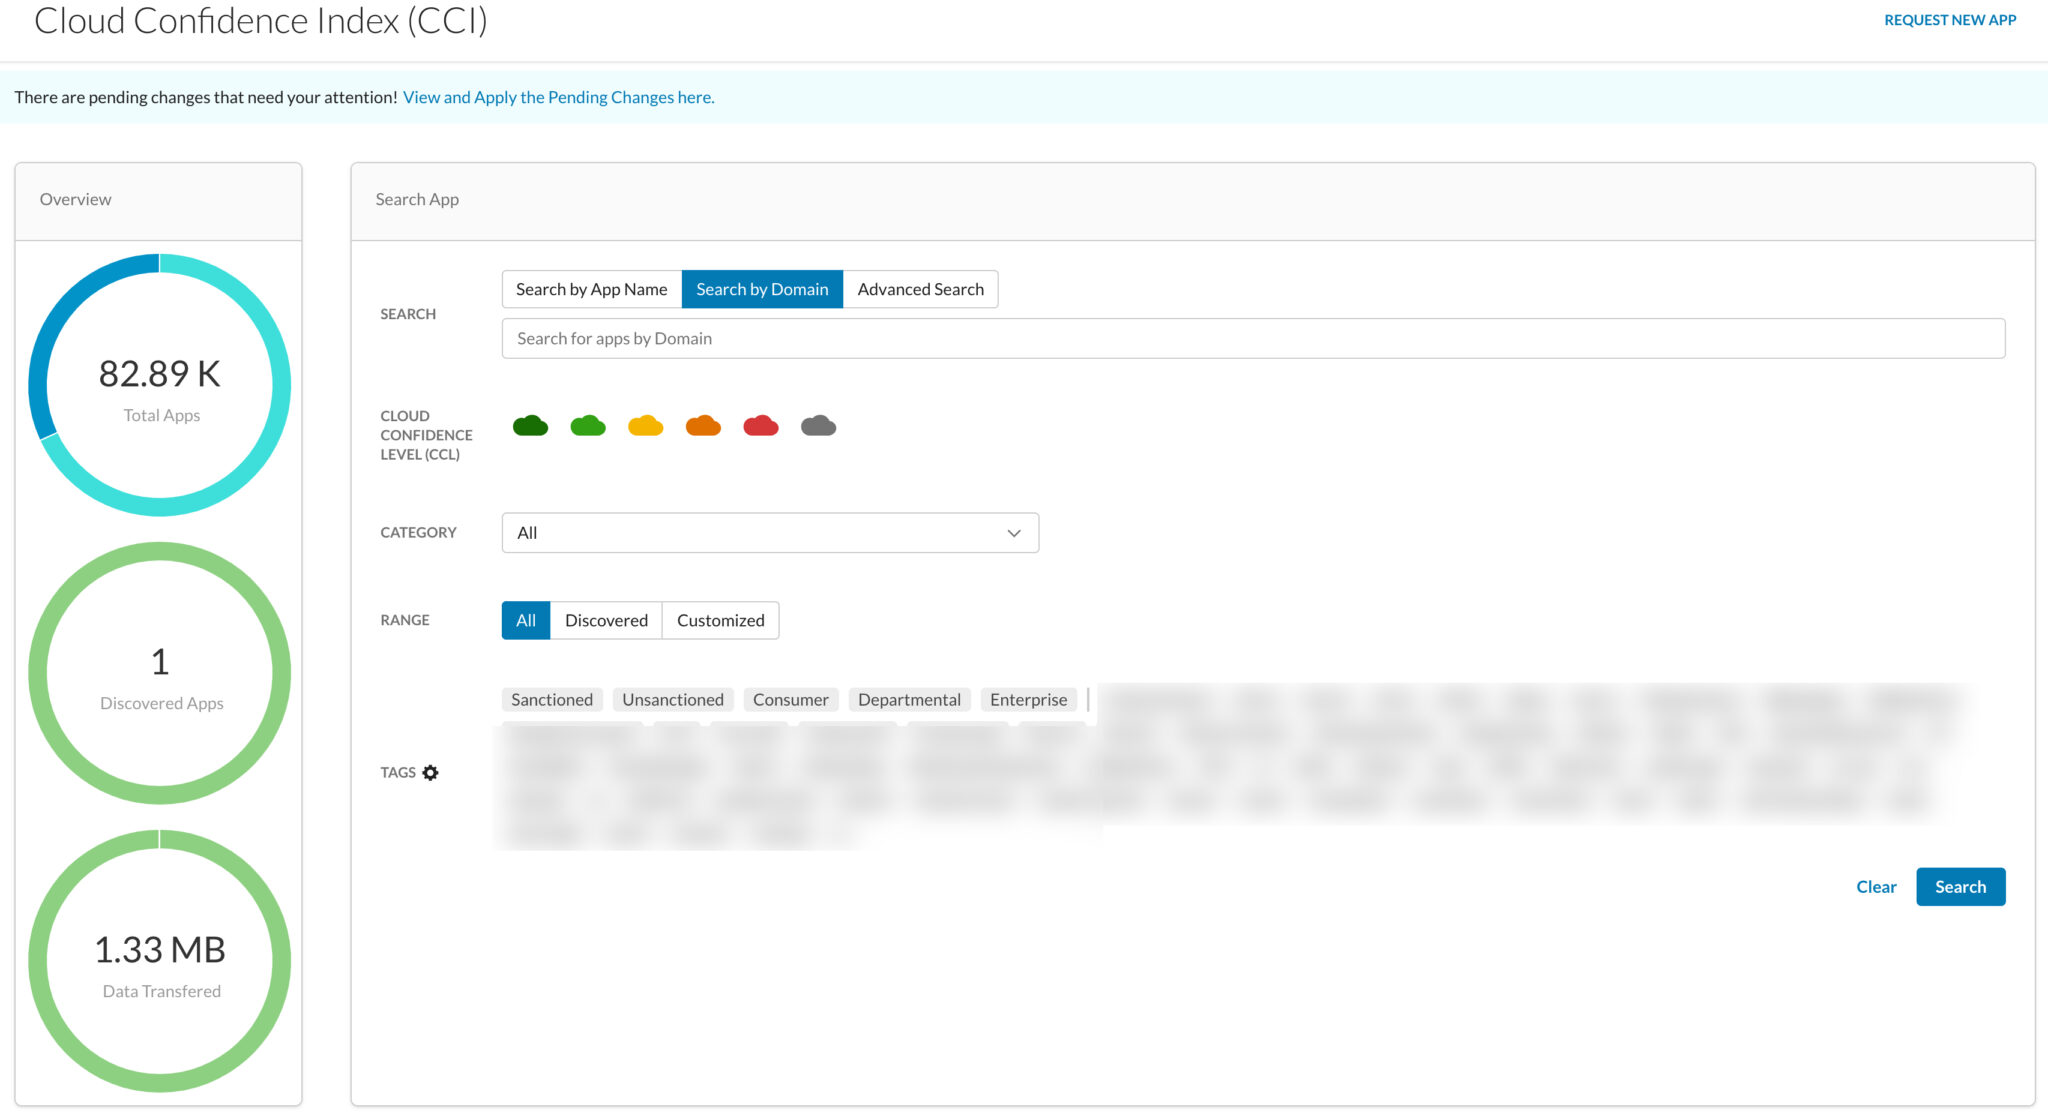This screenshot has height=1116, width=2048.
Task: Select the light green high confidence cloud icon
Action: 589,425
